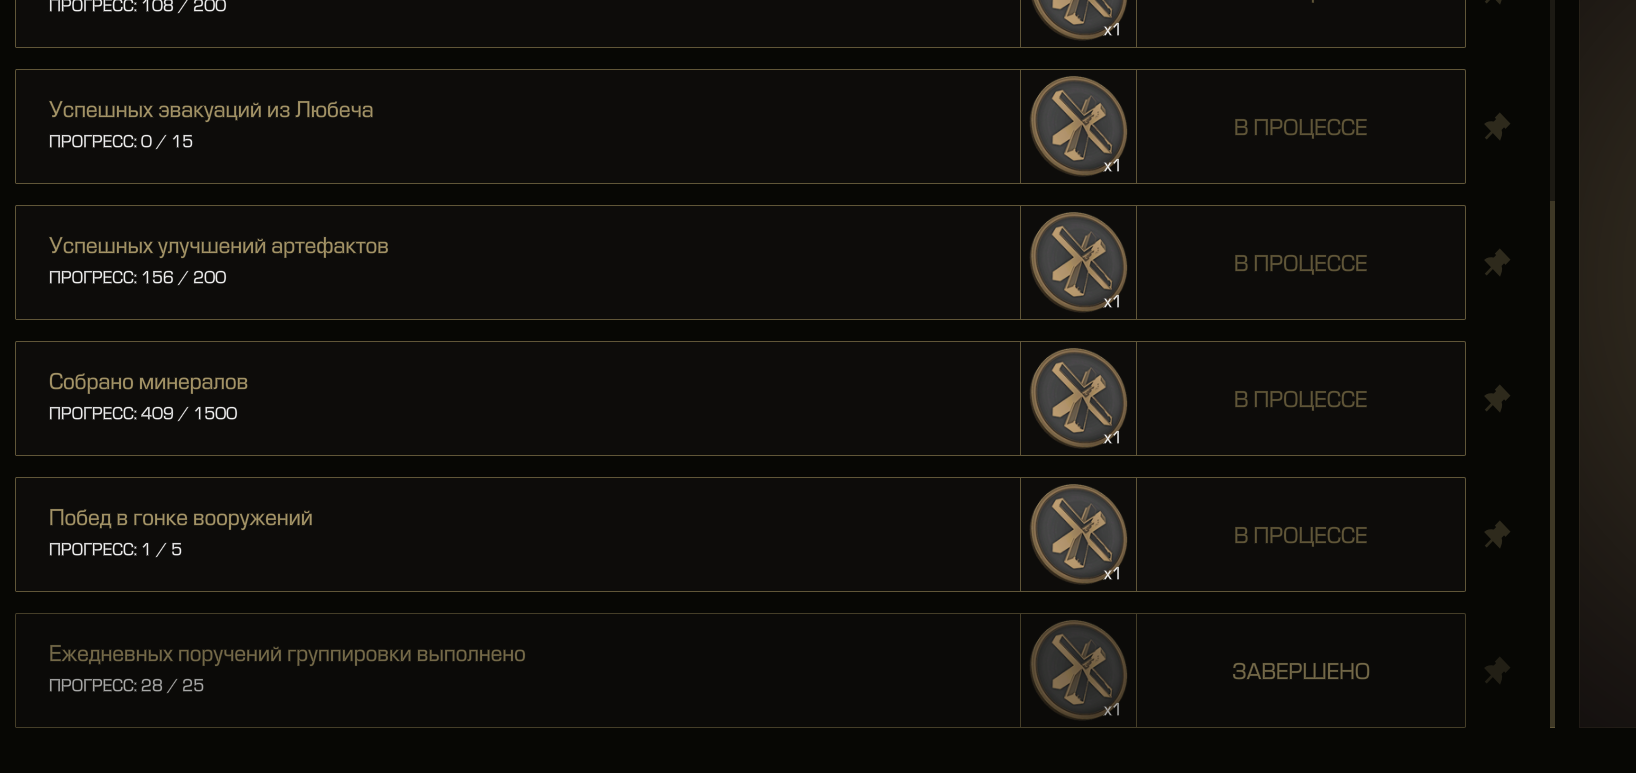Click ЗАВЕРШЕНО status of daily assignments
The height and width of the screenshot is (773, 1636).
point(1300,672)
